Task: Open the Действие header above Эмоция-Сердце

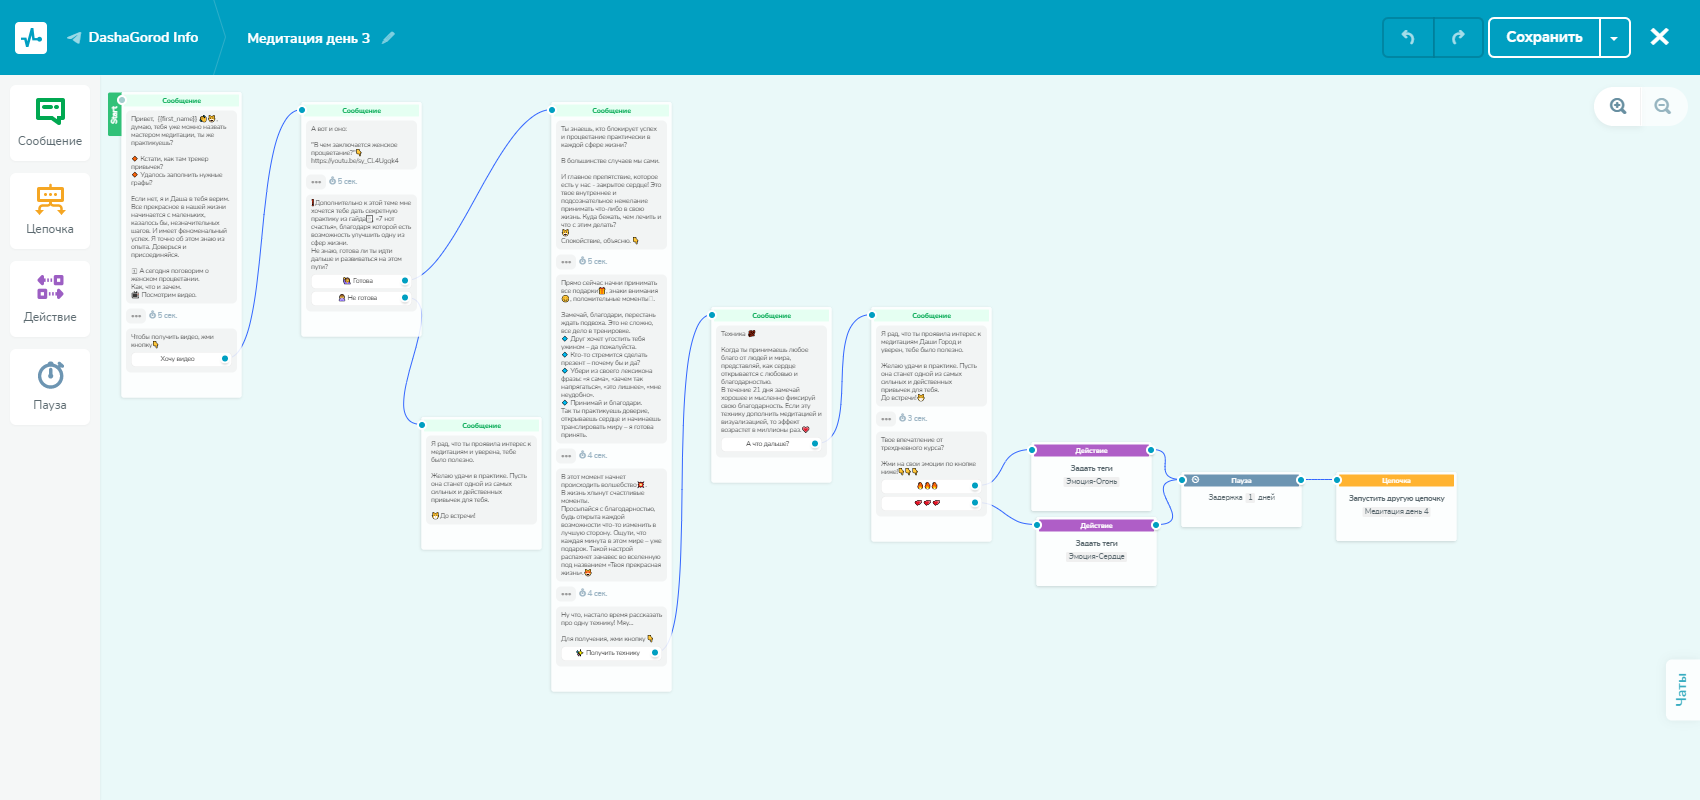Action: tap(1096, 526)
